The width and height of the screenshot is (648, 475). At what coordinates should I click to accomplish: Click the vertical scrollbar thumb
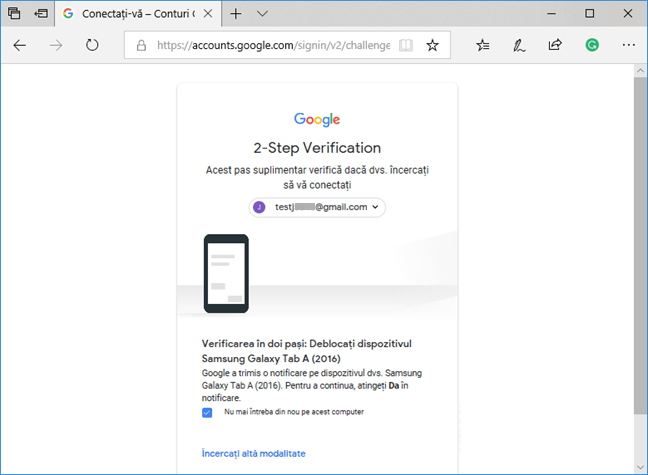click(x=640, y=245)
